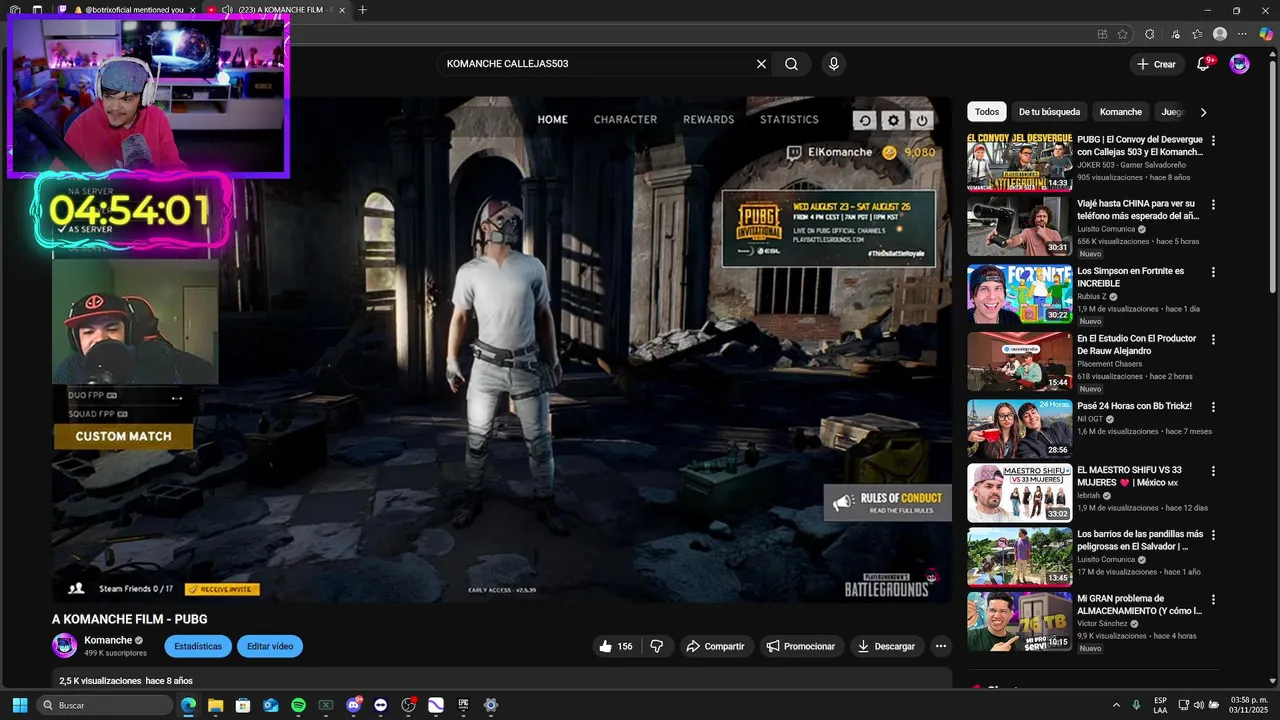The image size is (1280, 720).
Task: Click the video title A KOMANCHE FILM - PUBG
Action: click(130, 619)
